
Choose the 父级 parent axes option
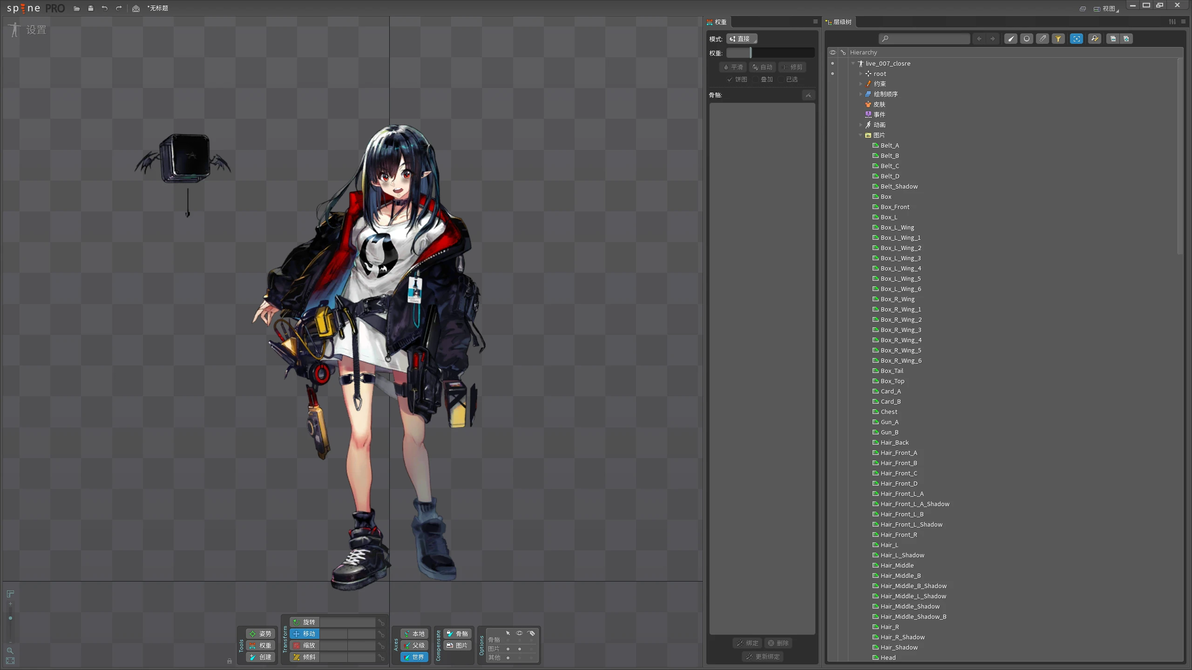pyautogui.click(x=414, y=646)
